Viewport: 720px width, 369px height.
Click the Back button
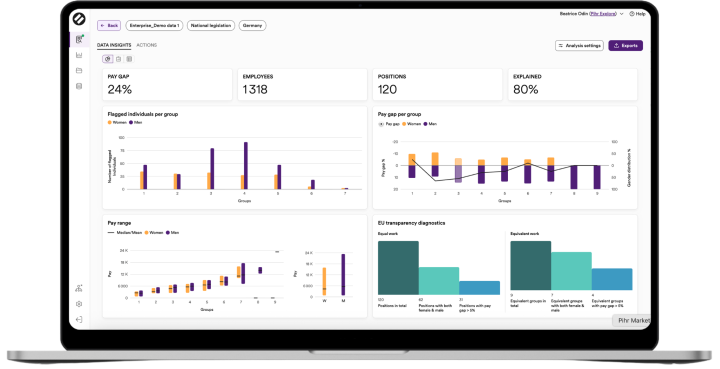109,26
